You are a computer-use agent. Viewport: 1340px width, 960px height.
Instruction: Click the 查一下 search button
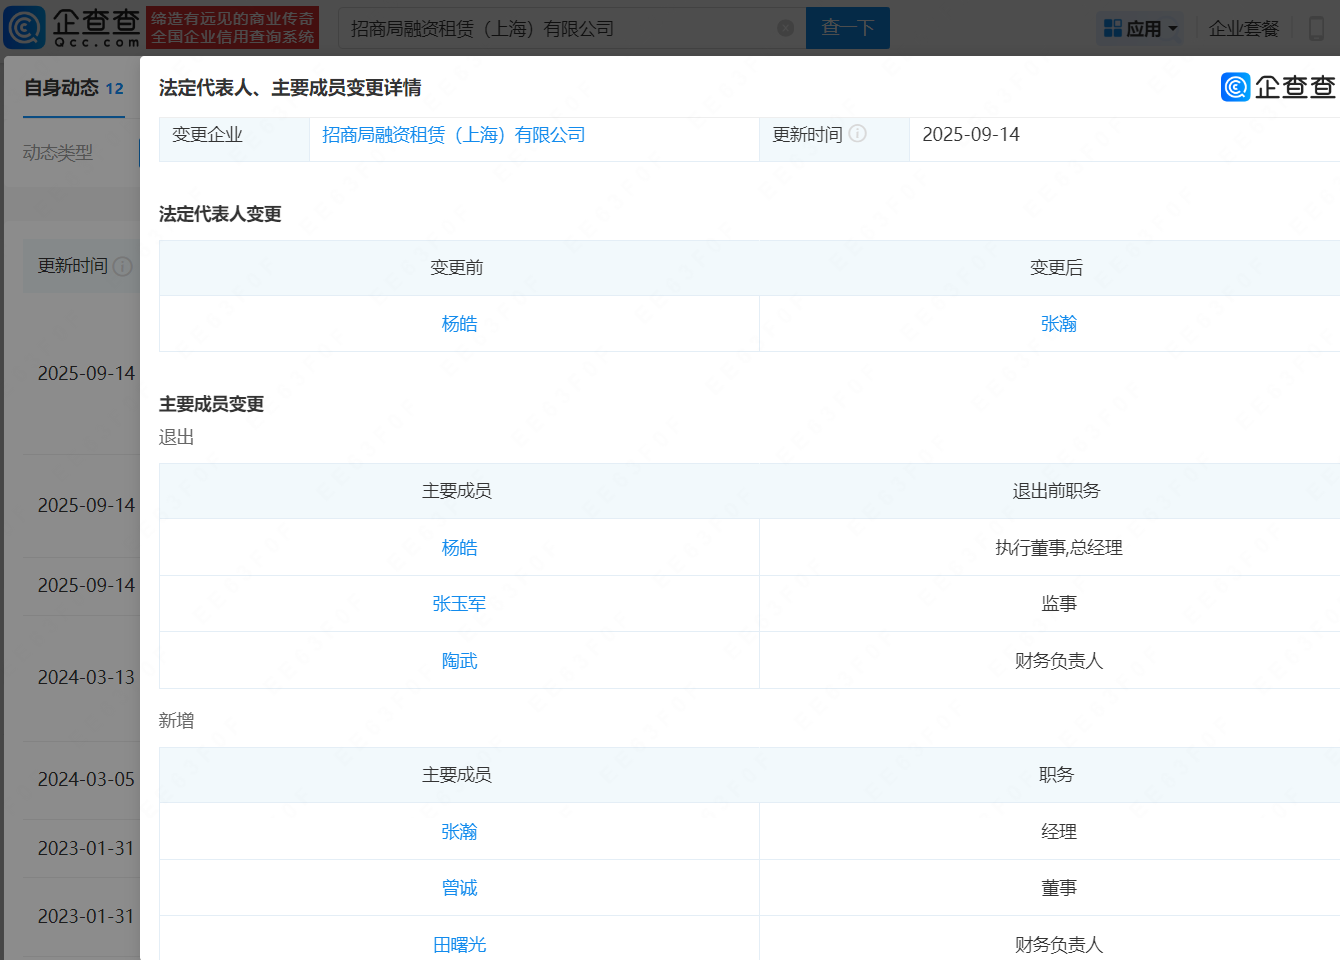click(848, 28)
